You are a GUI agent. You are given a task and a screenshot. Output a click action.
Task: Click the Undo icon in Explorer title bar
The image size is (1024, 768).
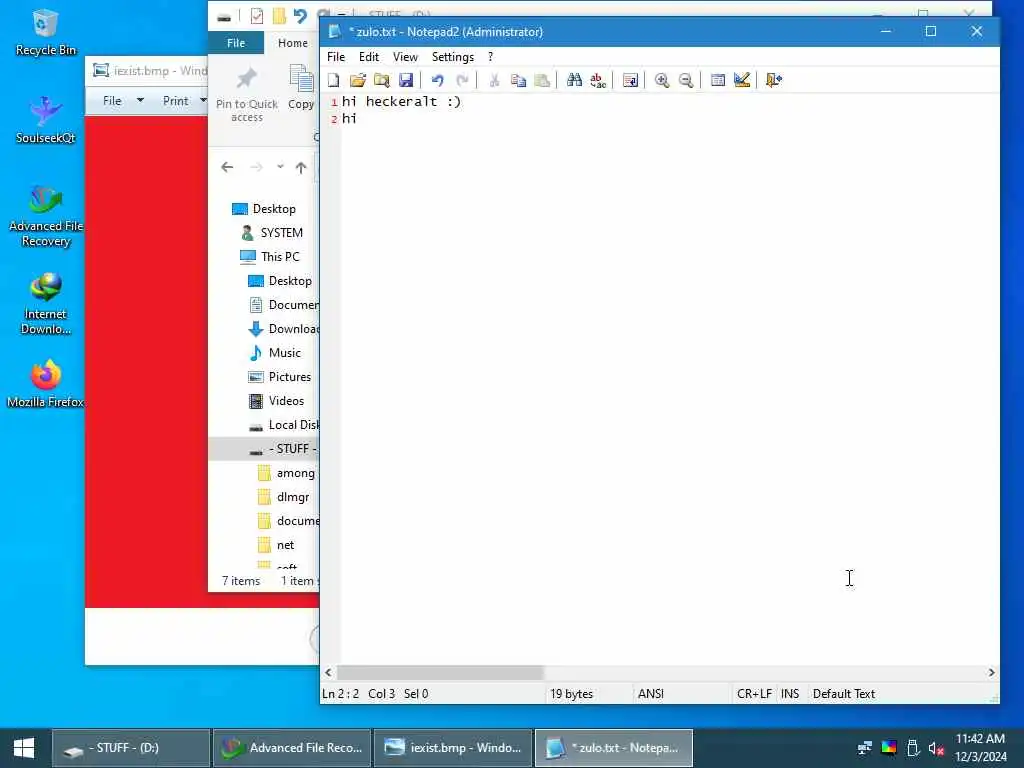tap(300, 16)
